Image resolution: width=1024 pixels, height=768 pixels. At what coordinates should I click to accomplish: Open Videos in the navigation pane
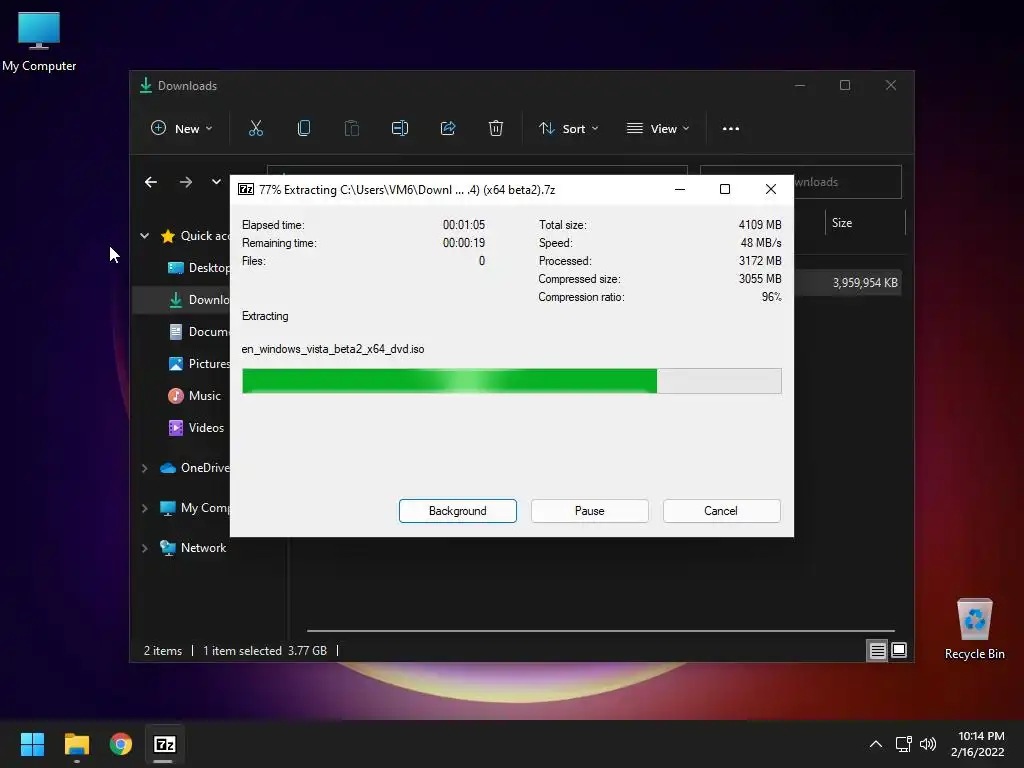coord(196,428)
